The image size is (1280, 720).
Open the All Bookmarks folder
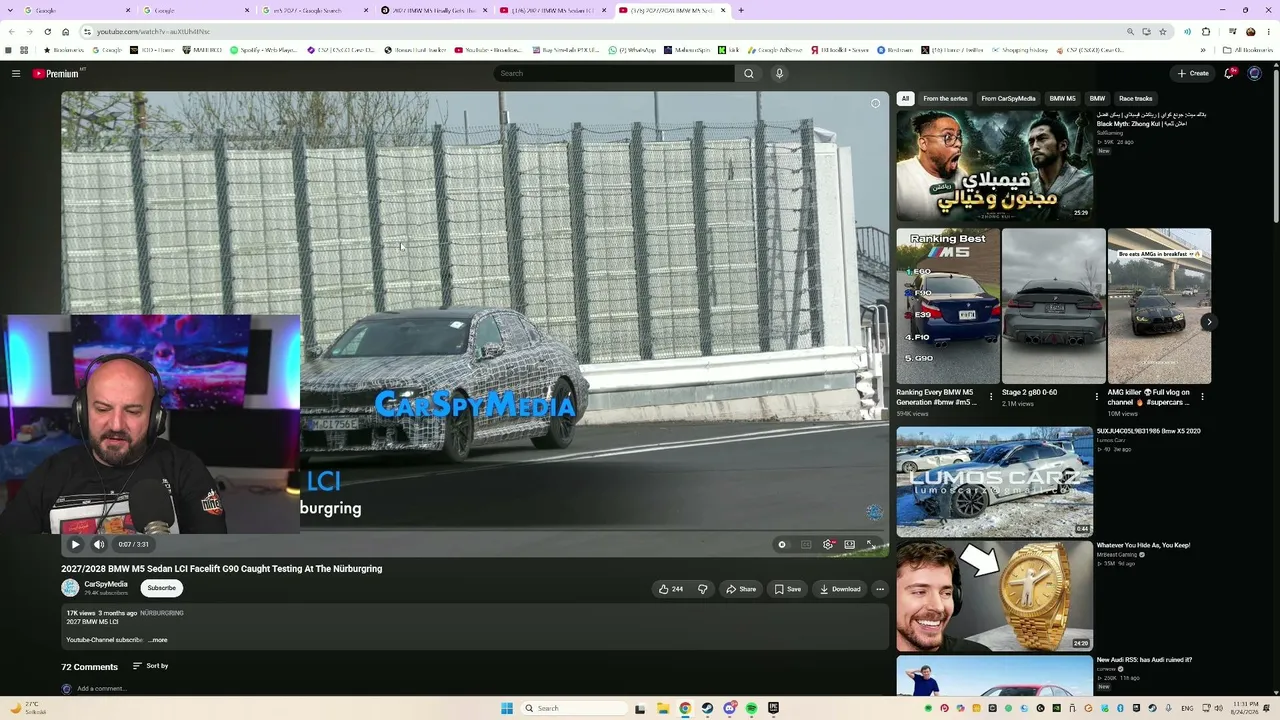(1248, 50)
